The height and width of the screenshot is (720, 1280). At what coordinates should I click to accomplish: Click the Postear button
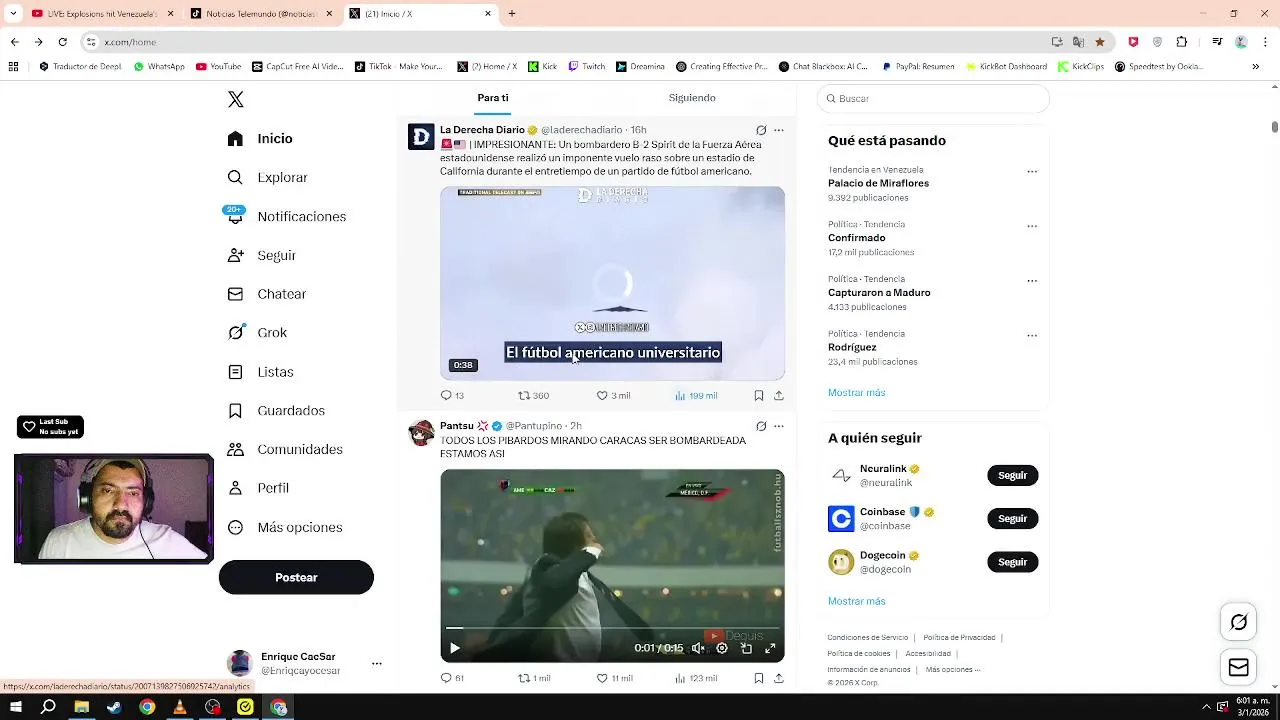[x=296, y=577]
